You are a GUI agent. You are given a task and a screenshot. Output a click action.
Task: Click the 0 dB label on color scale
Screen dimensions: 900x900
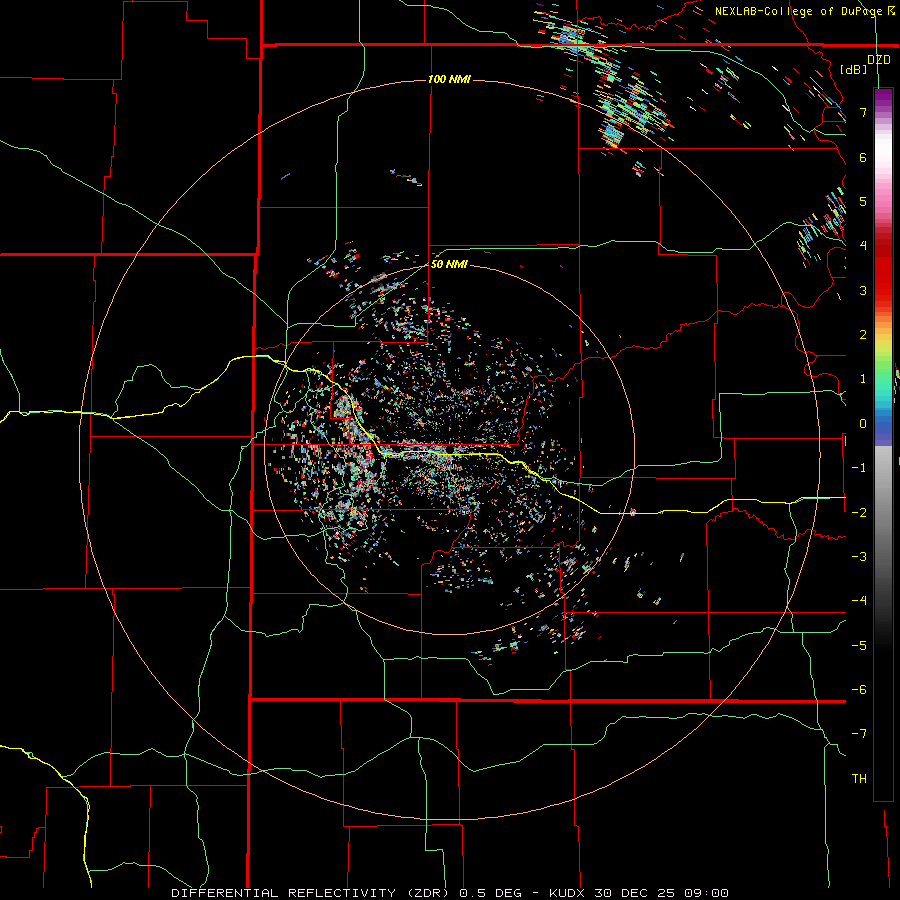tap(863, 424)
